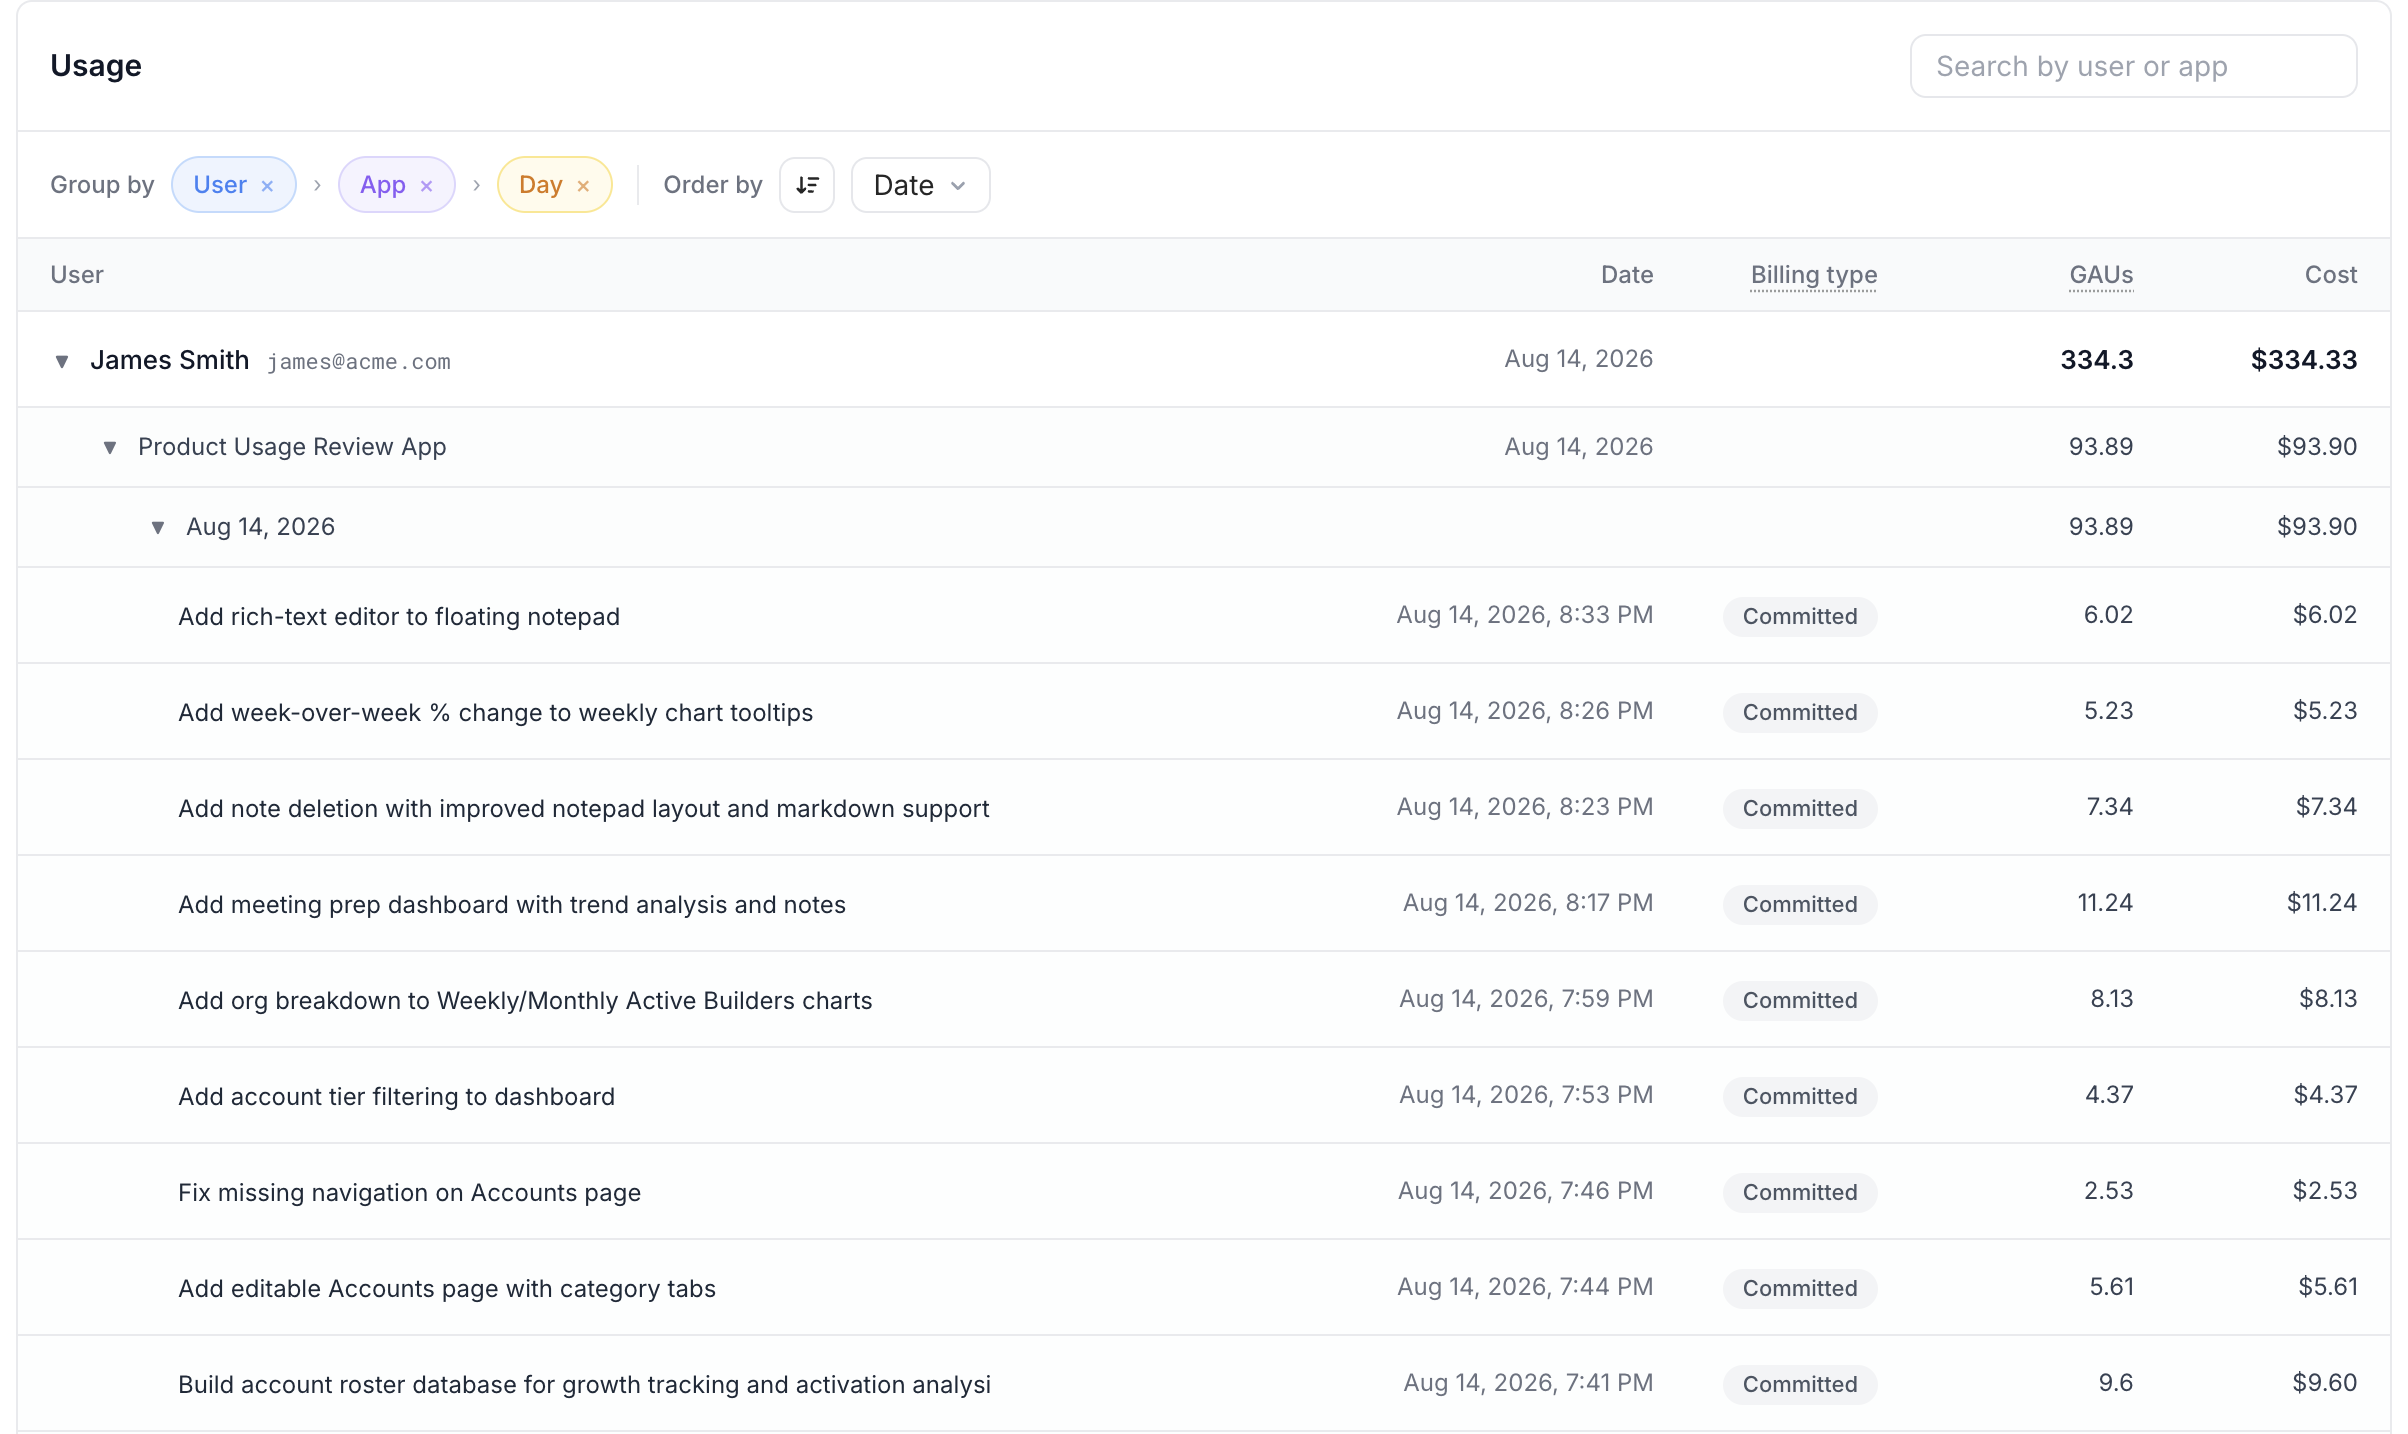Click the Billing type column header
This screenshot has width=2408, height=1434.
[1813, 275]
